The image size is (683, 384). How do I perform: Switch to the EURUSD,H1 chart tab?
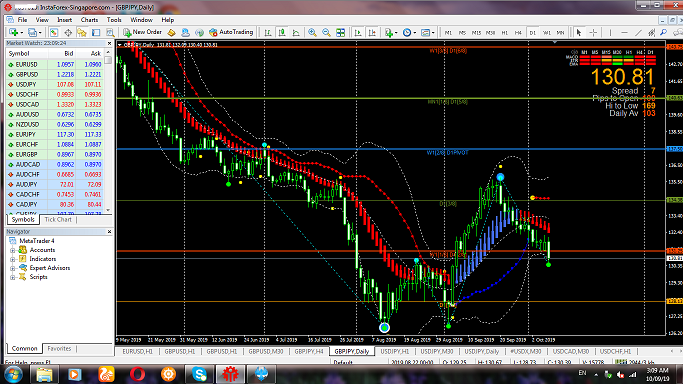138,351
